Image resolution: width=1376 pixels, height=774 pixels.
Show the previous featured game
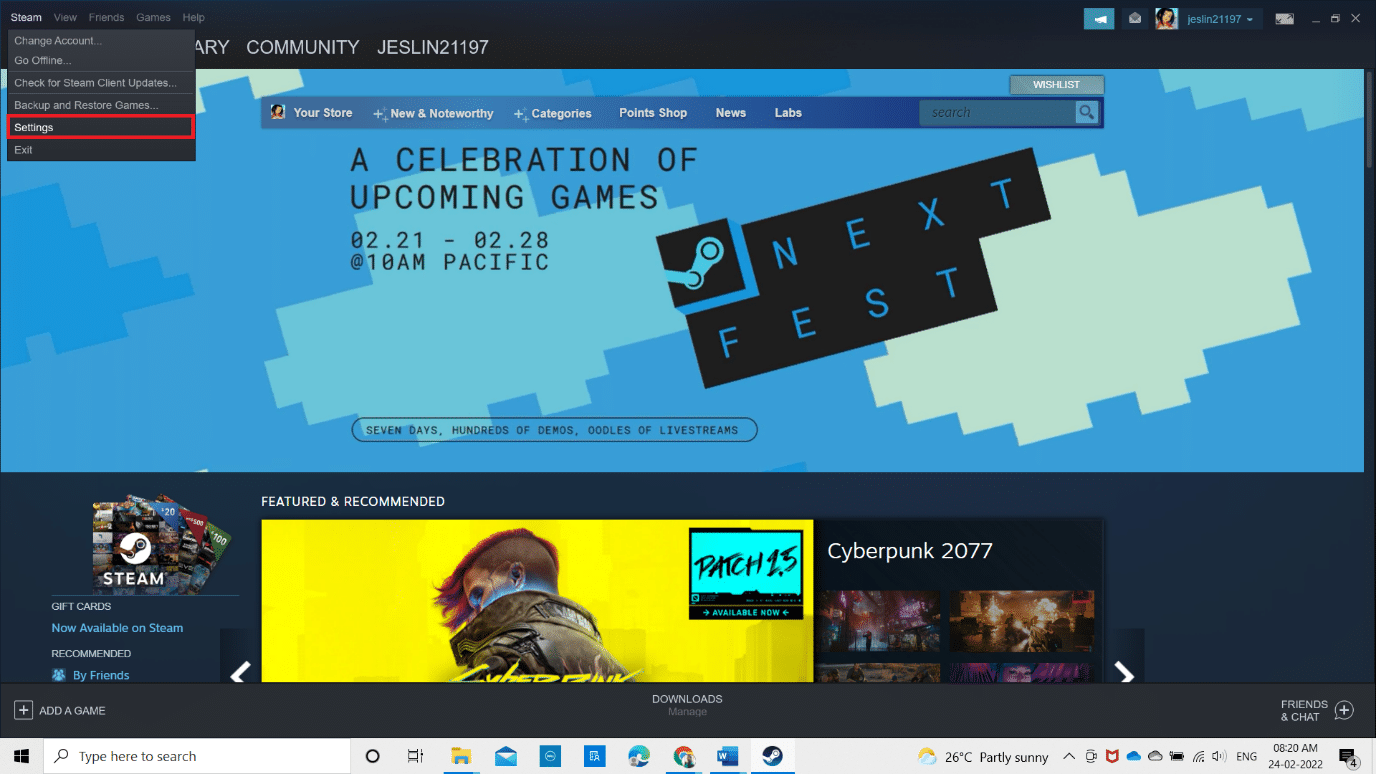pos(240,672)
